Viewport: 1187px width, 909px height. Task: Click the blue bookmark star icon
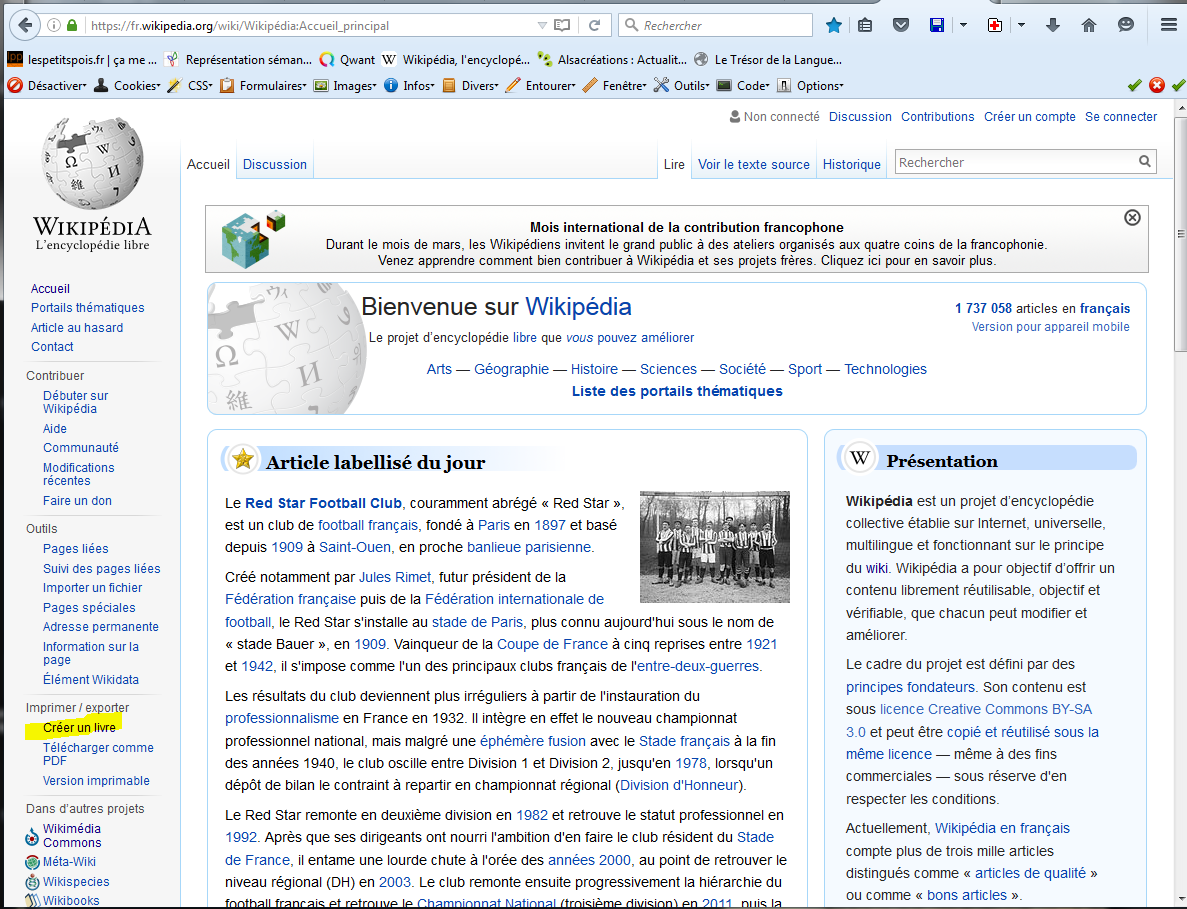pos(833,25)
